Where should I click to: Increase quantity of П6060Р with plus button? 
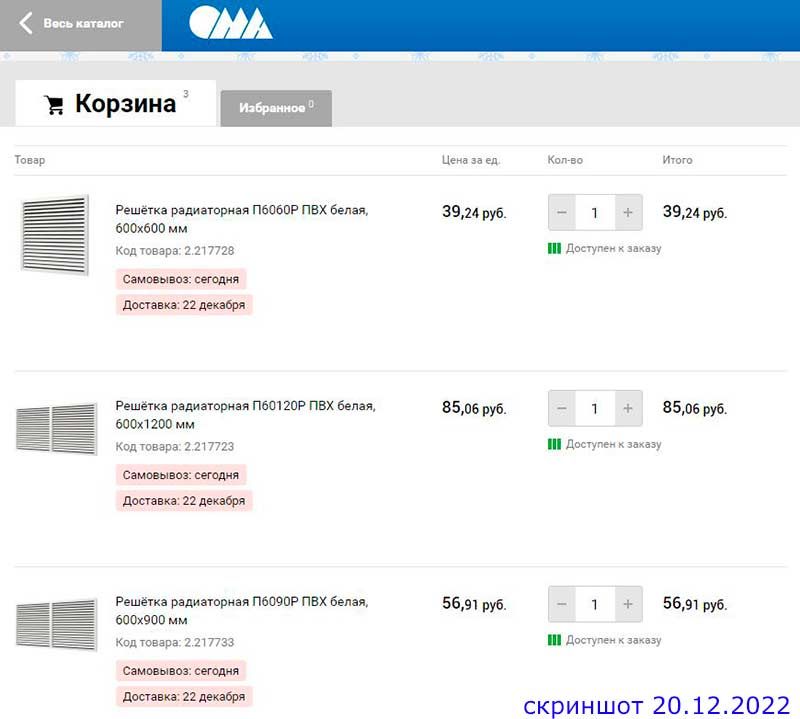click(627, 213)
